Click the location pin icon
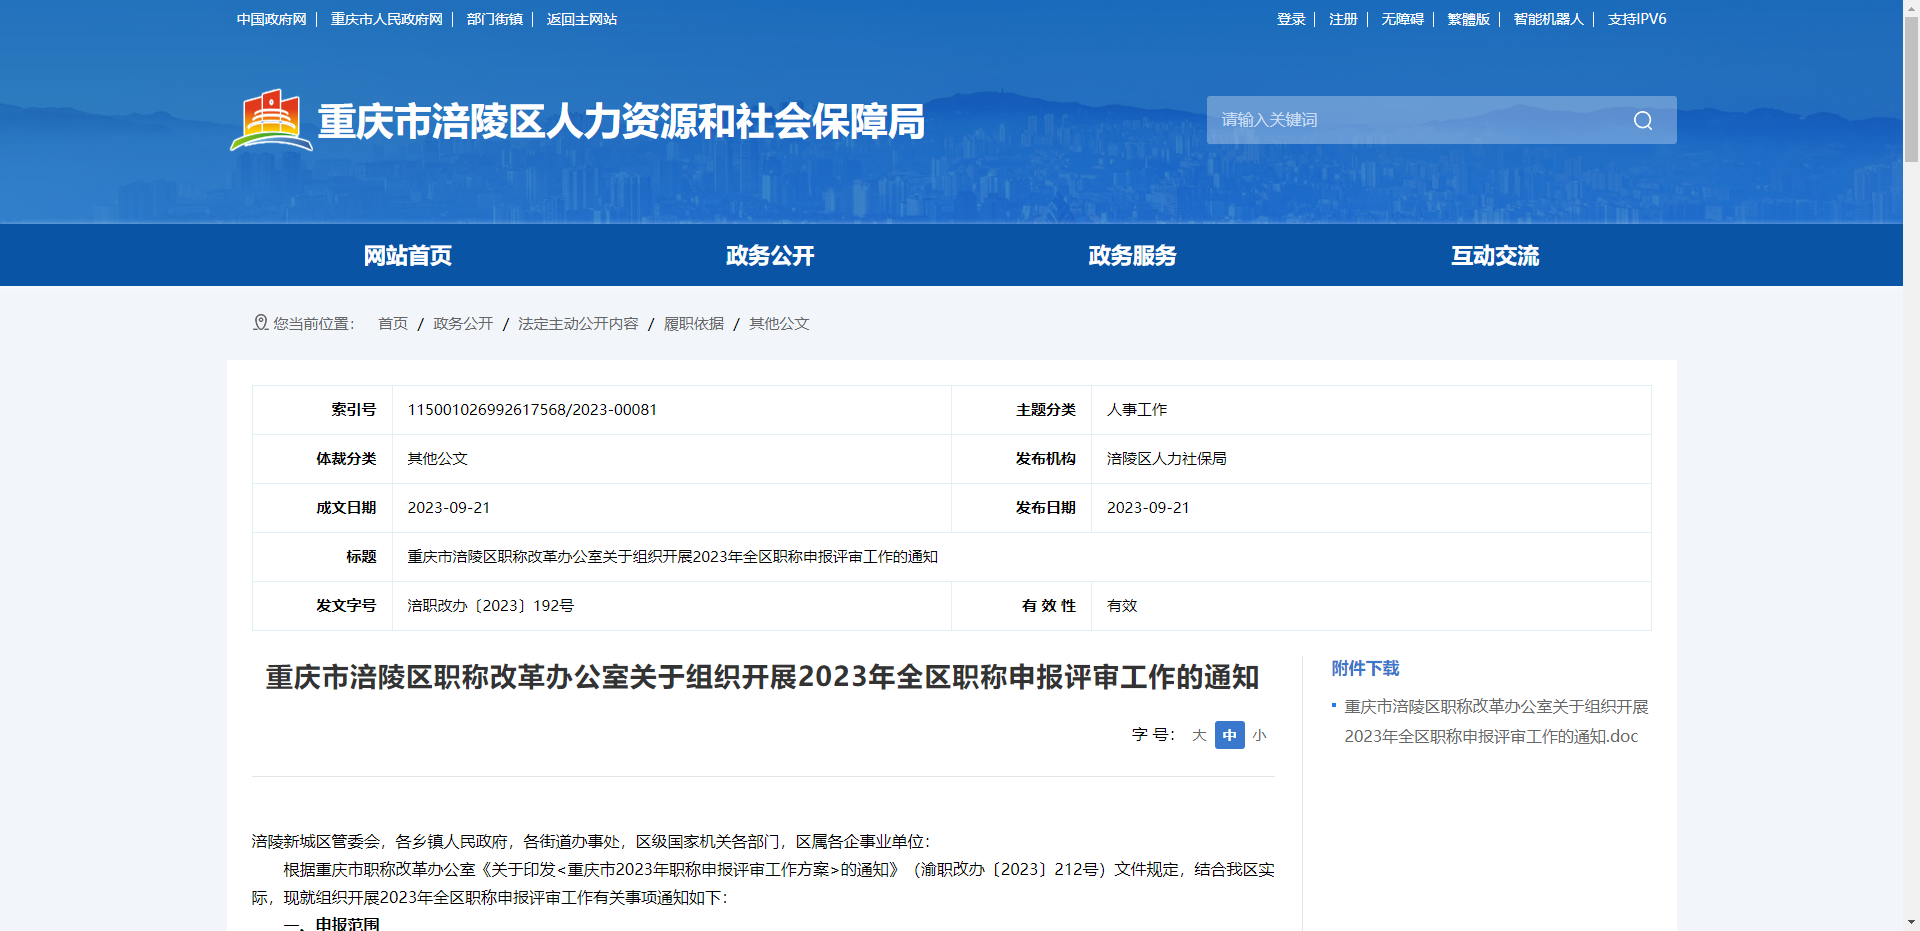This screenshot has height=931, width=1920. tap(261, 322)
